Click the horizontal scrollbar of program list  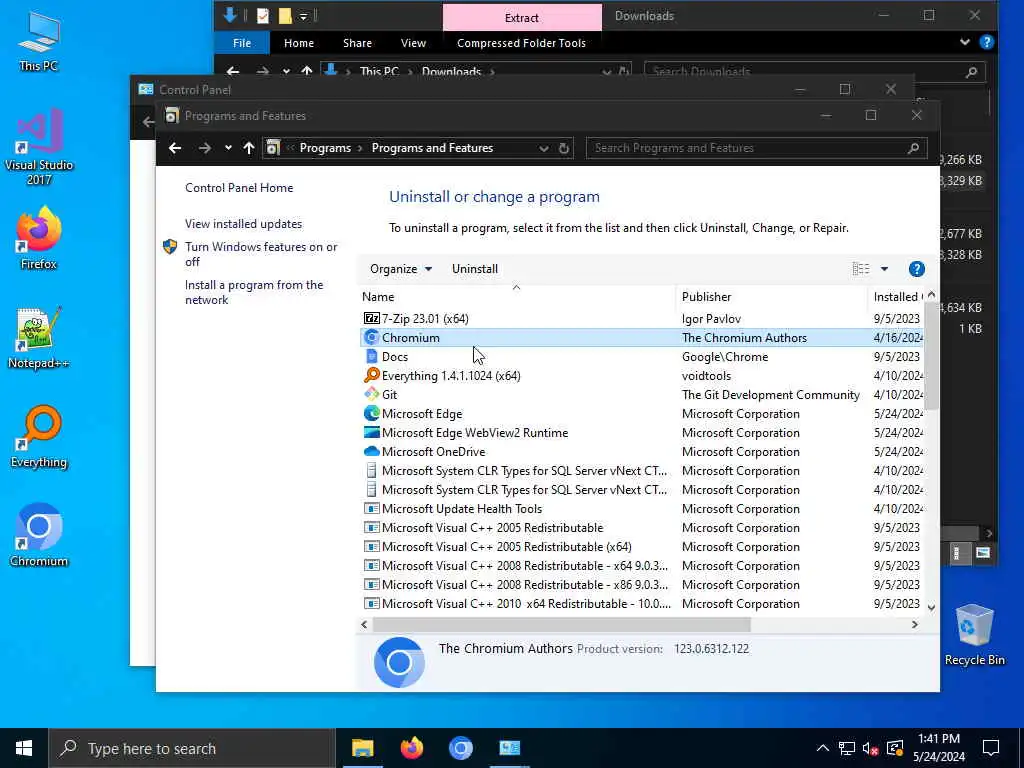click(x=561, y=625)
